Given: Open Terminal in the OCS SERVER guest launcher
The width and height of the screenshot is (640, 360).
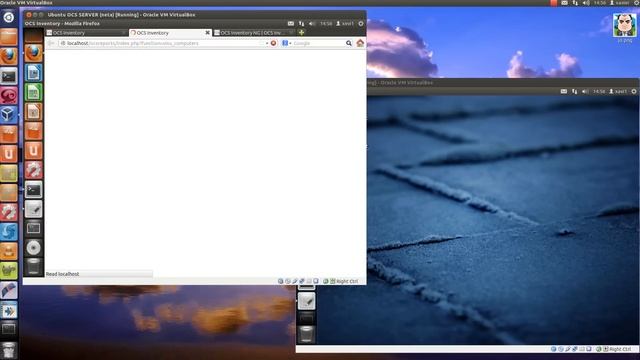Looking at the screenshot, I should pyautogui.click(x=33, y=190).
